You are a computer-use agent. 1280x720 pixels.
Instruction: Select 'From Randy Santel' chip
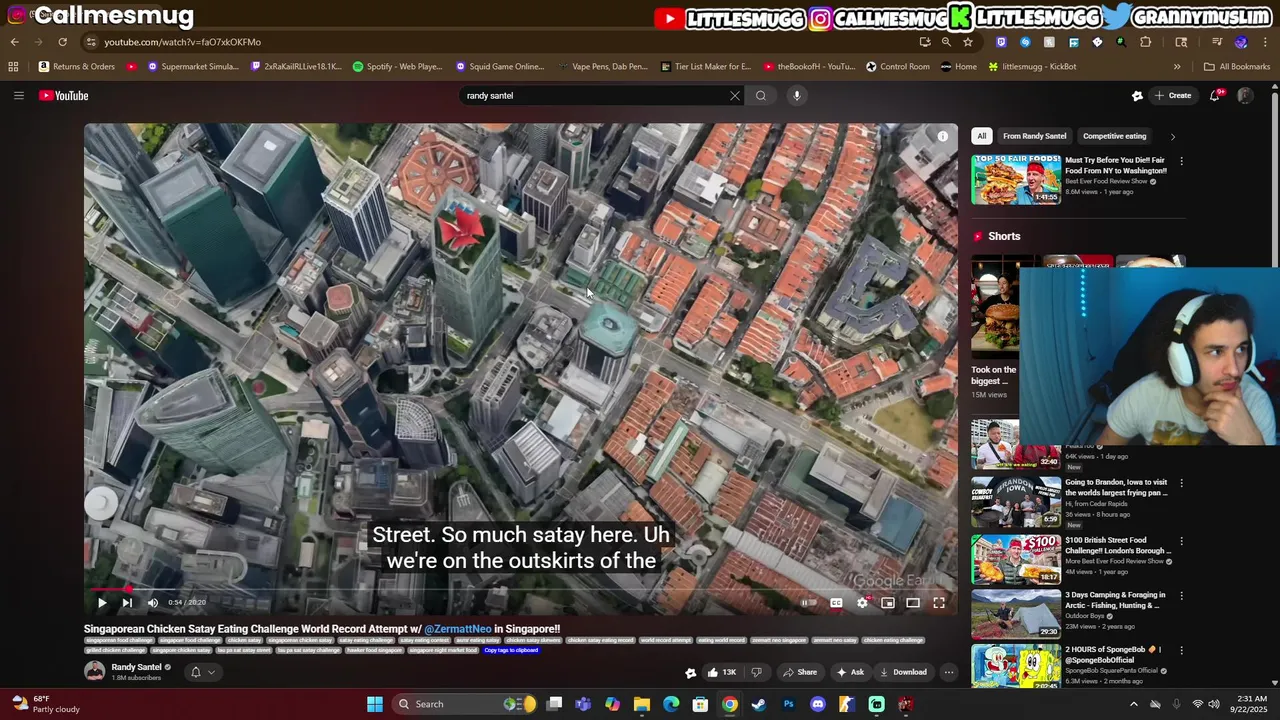[x=1035, y=136]
